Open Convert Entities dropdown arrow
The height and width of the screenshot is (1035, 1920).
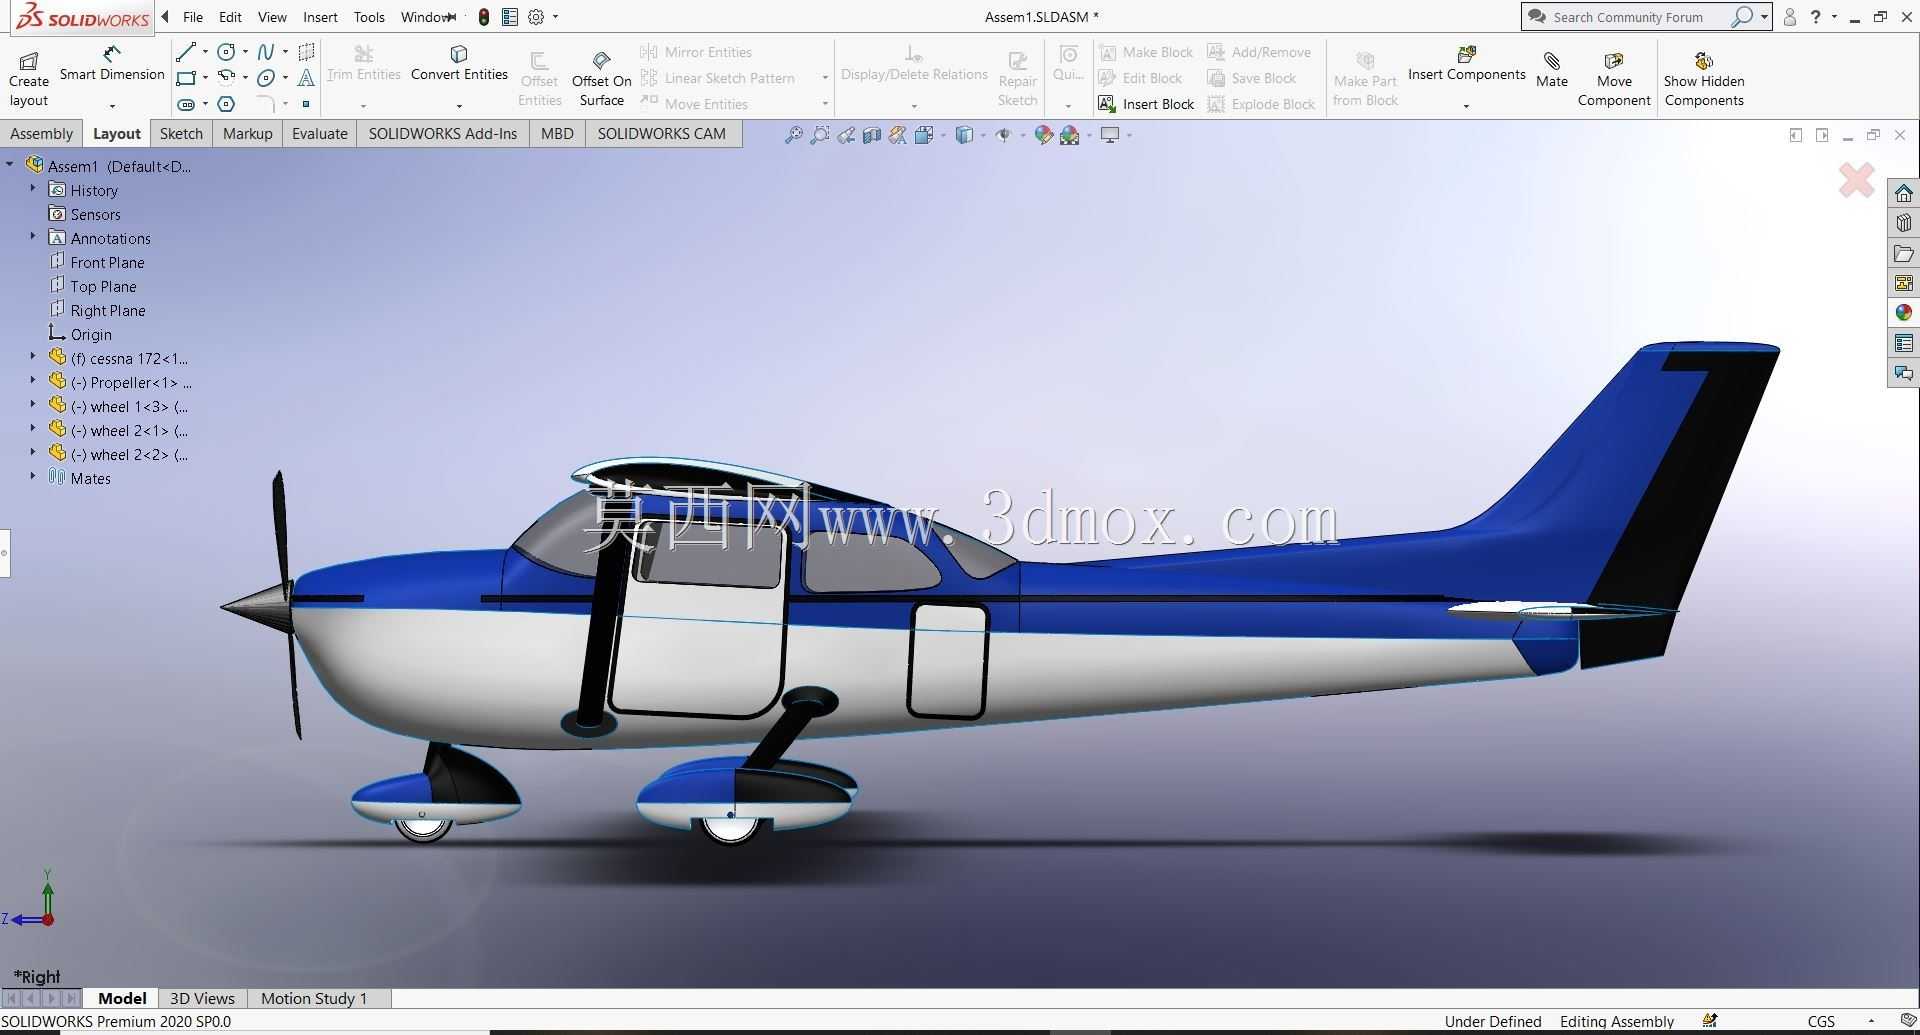pos(459,105)
